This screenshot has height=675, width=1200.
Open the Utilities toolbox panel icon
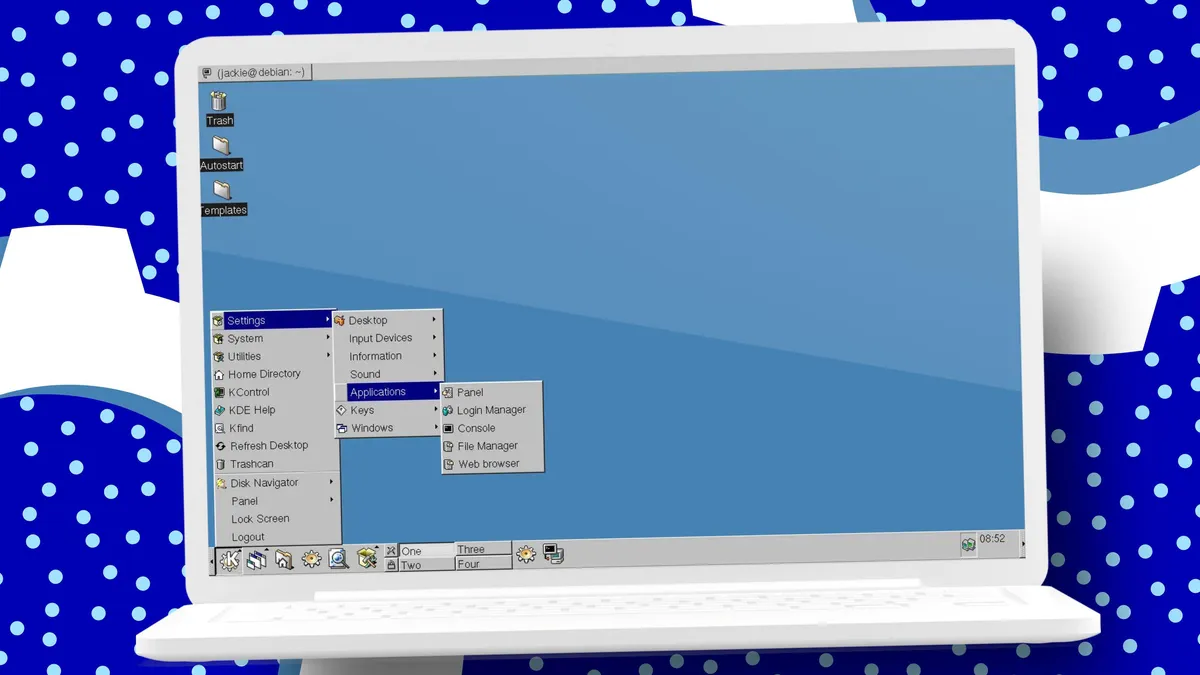click(x=367, y=558)
